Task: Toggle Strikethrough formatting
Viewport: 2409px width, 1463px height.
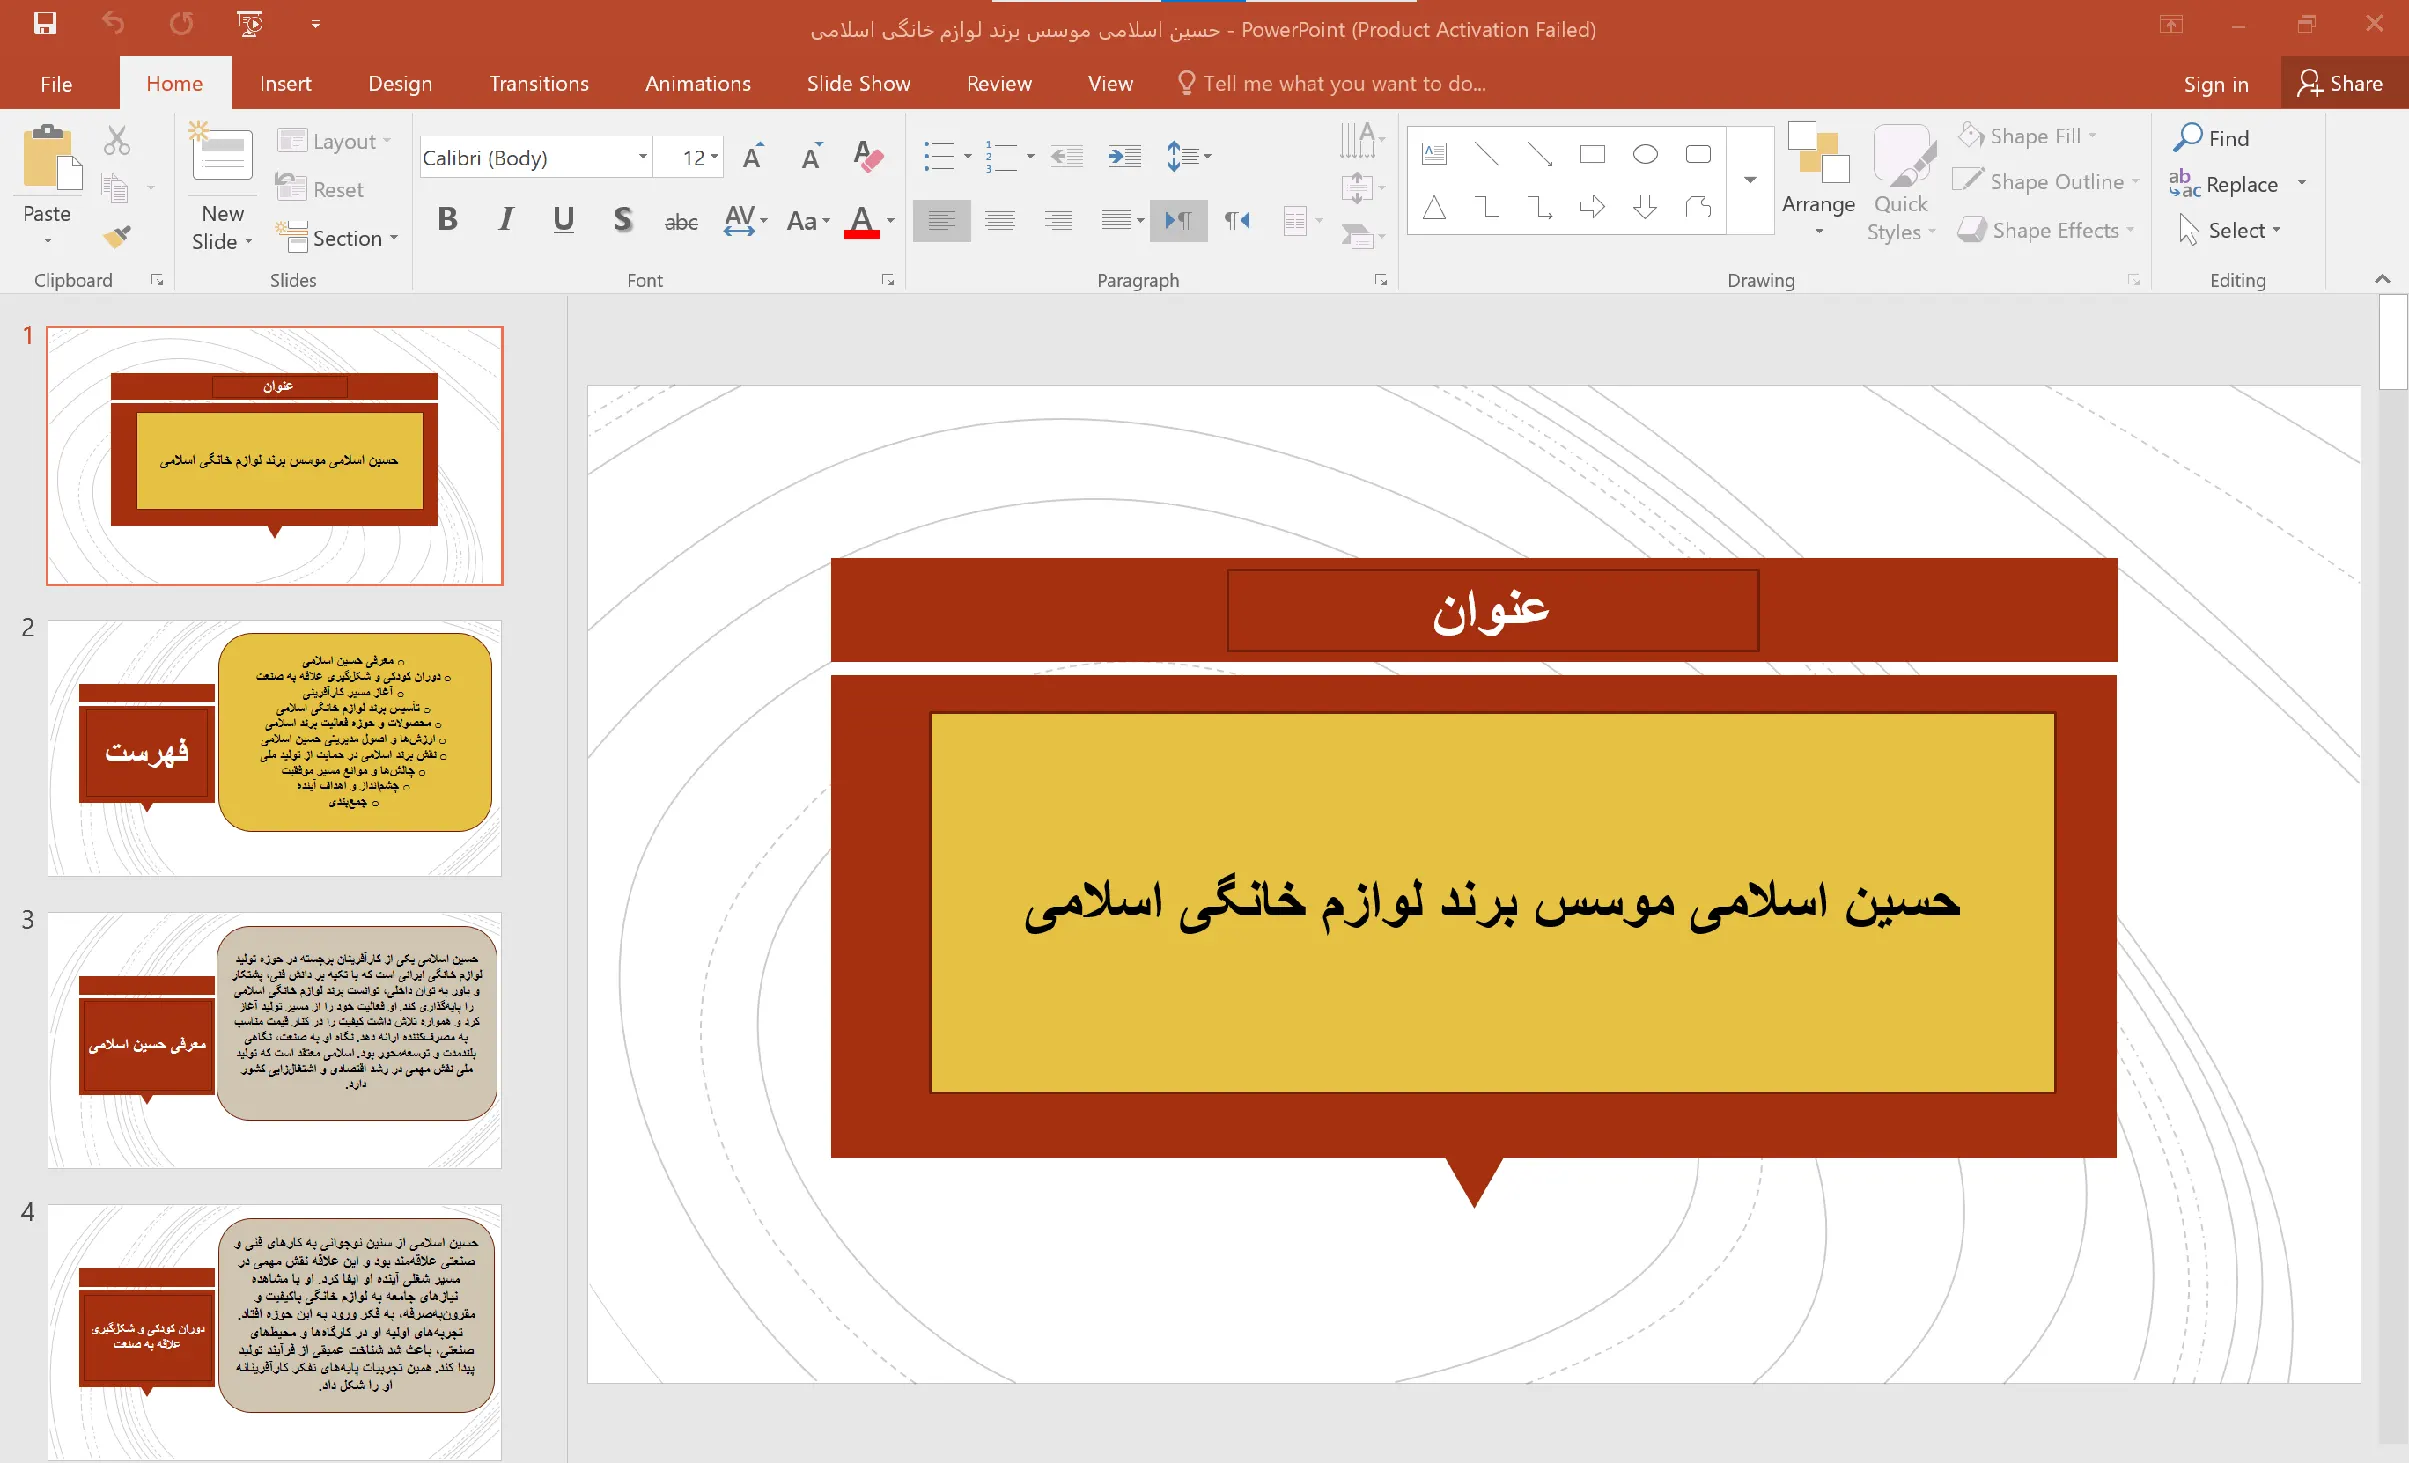Action: 681,221
